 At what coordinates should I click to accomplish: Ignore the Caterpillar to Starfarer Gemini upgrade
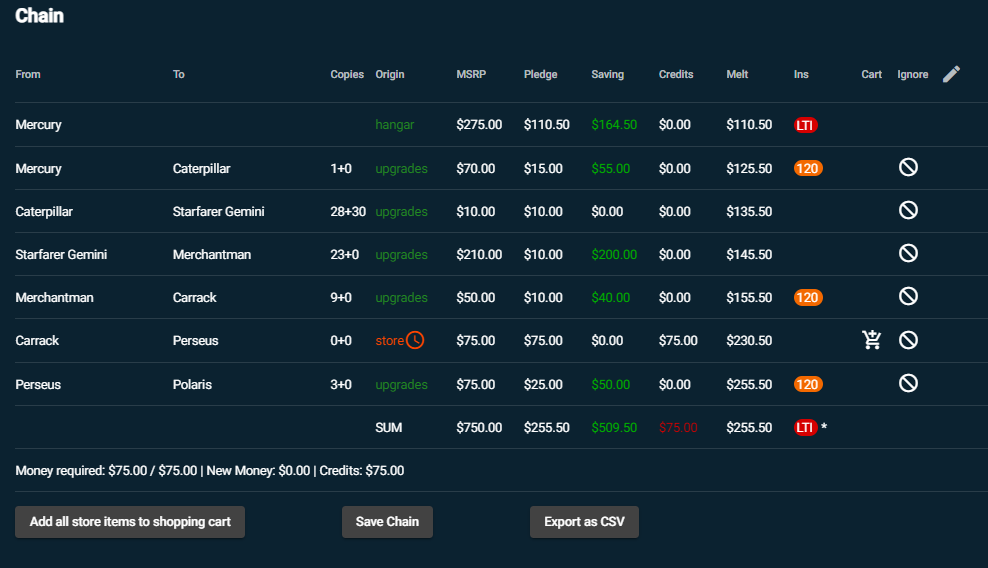point(908,211)
